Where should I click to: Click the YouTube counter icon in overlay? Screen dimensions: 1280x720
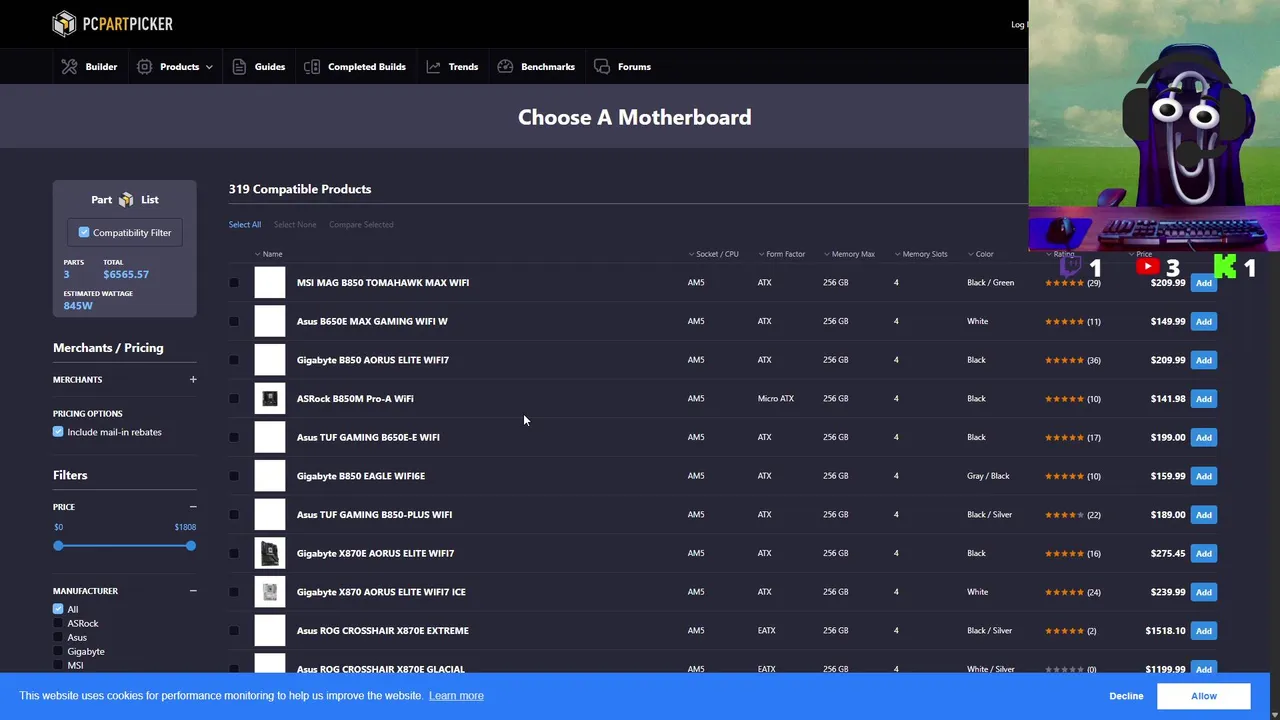click(x=1147, y=266)
